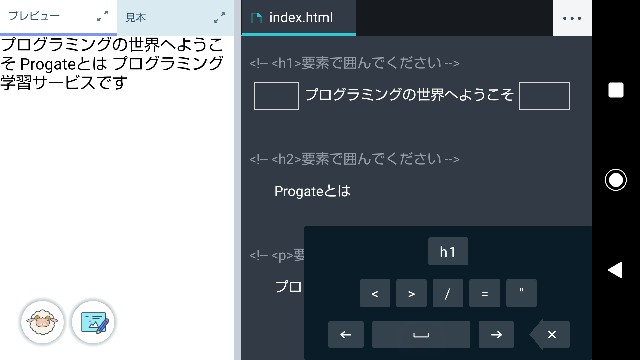The image size is (640, 360).
Task: Click the h1 comment line in editor
Action: point(354,63)
